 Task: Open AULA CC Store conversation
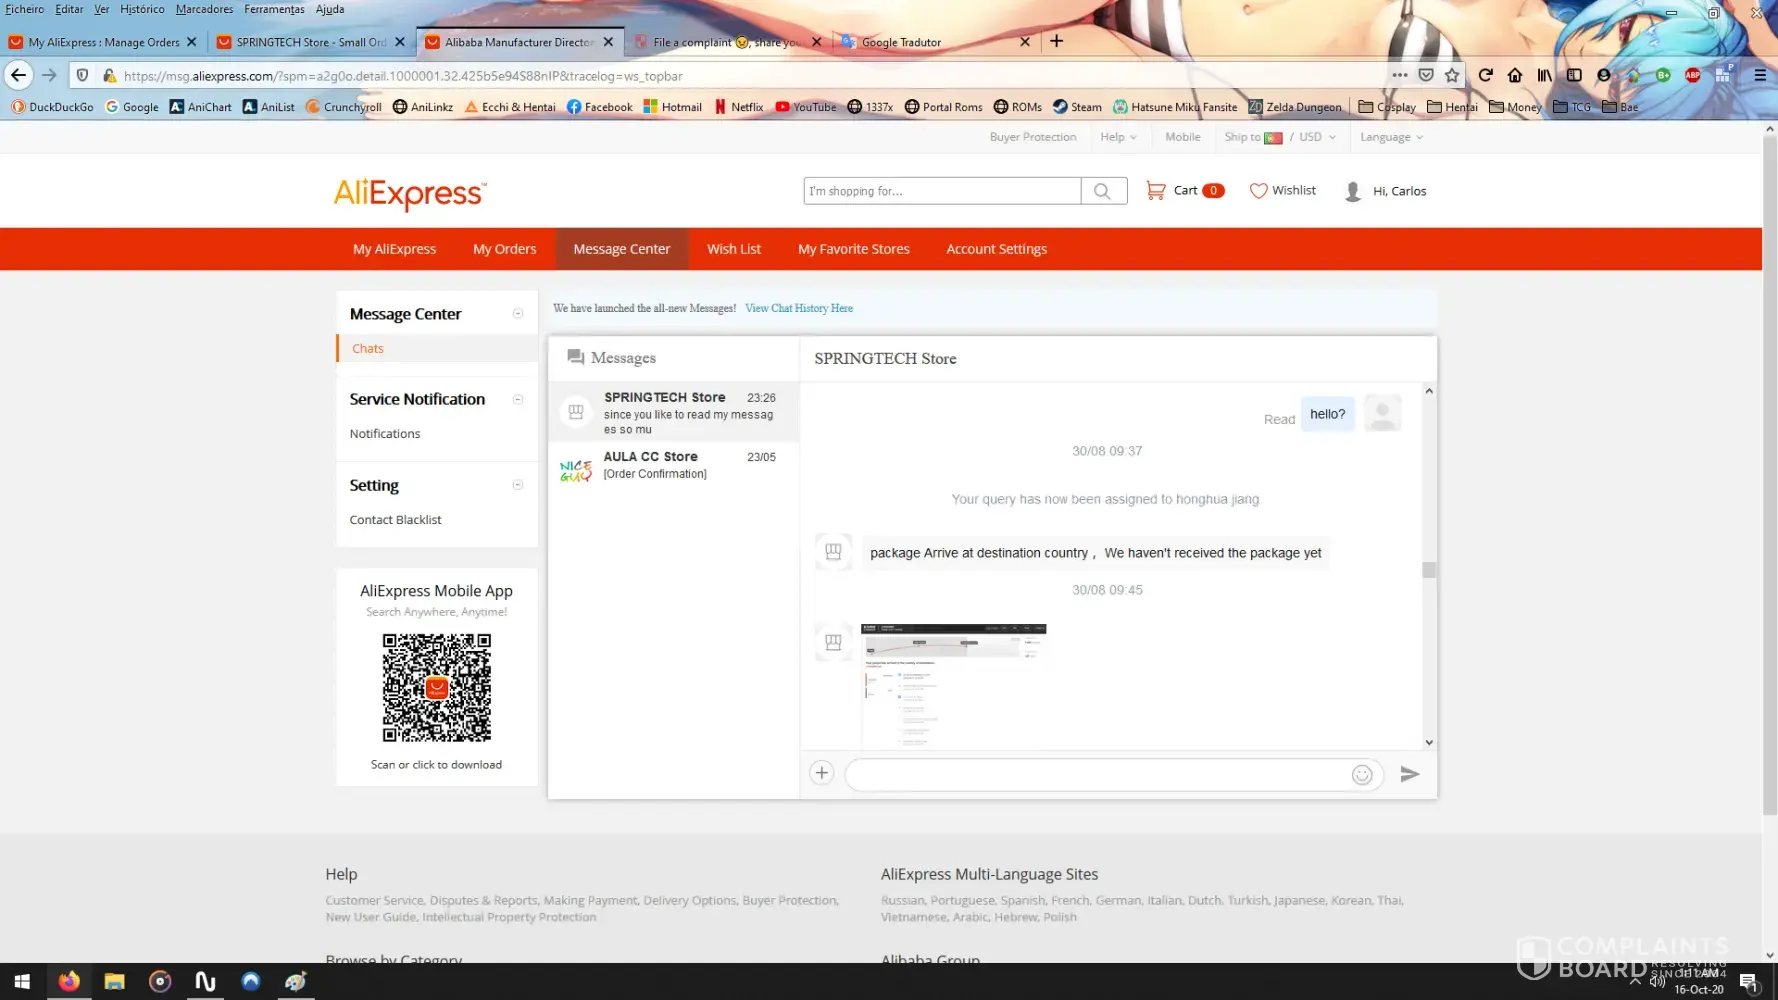pos(673,465)
